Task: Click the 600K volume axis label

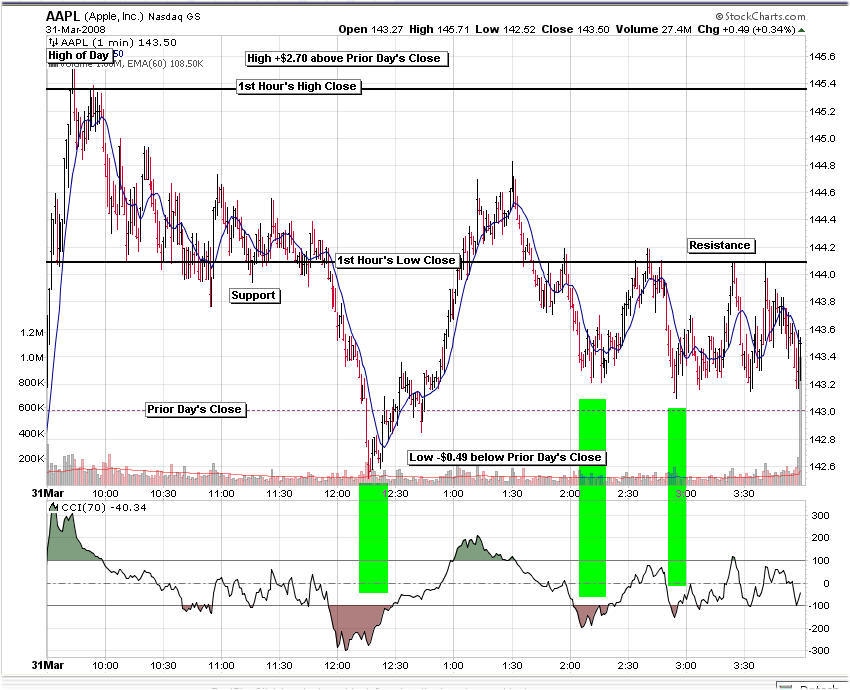Action: coord(31,408)
